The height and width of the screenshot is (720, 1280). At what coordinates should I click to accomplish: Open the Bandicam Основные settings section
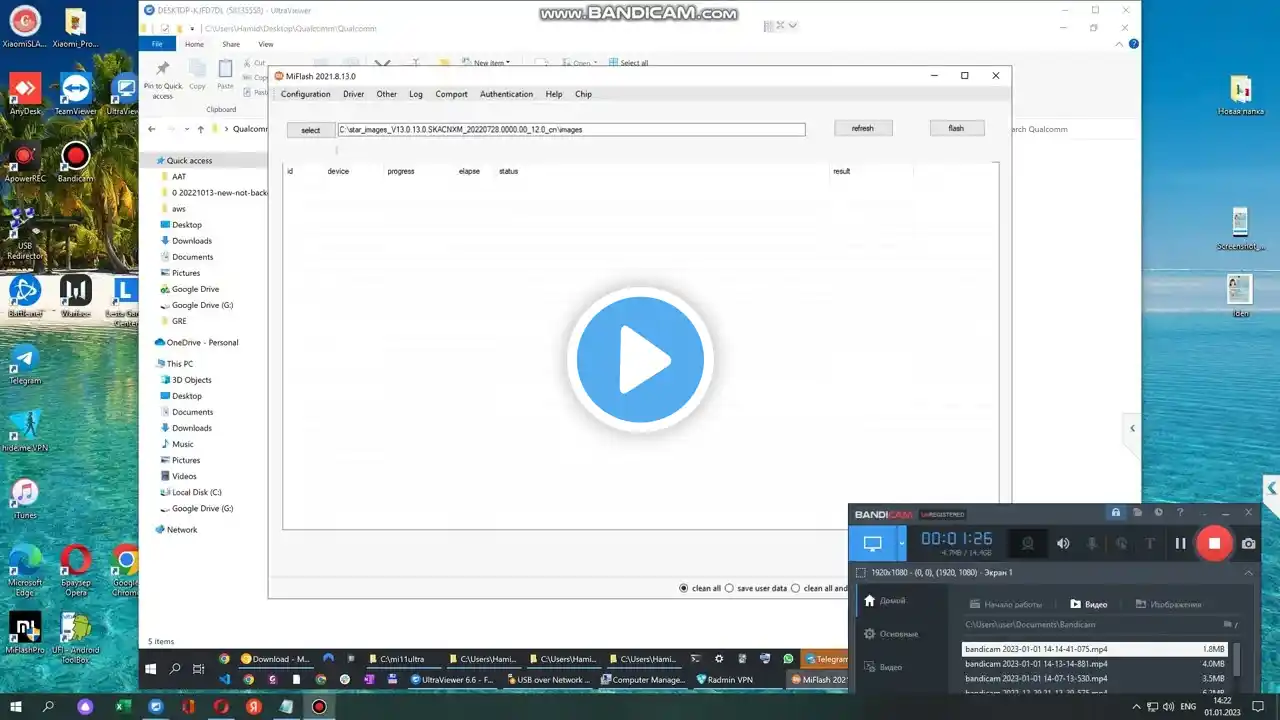coord(891,634)
